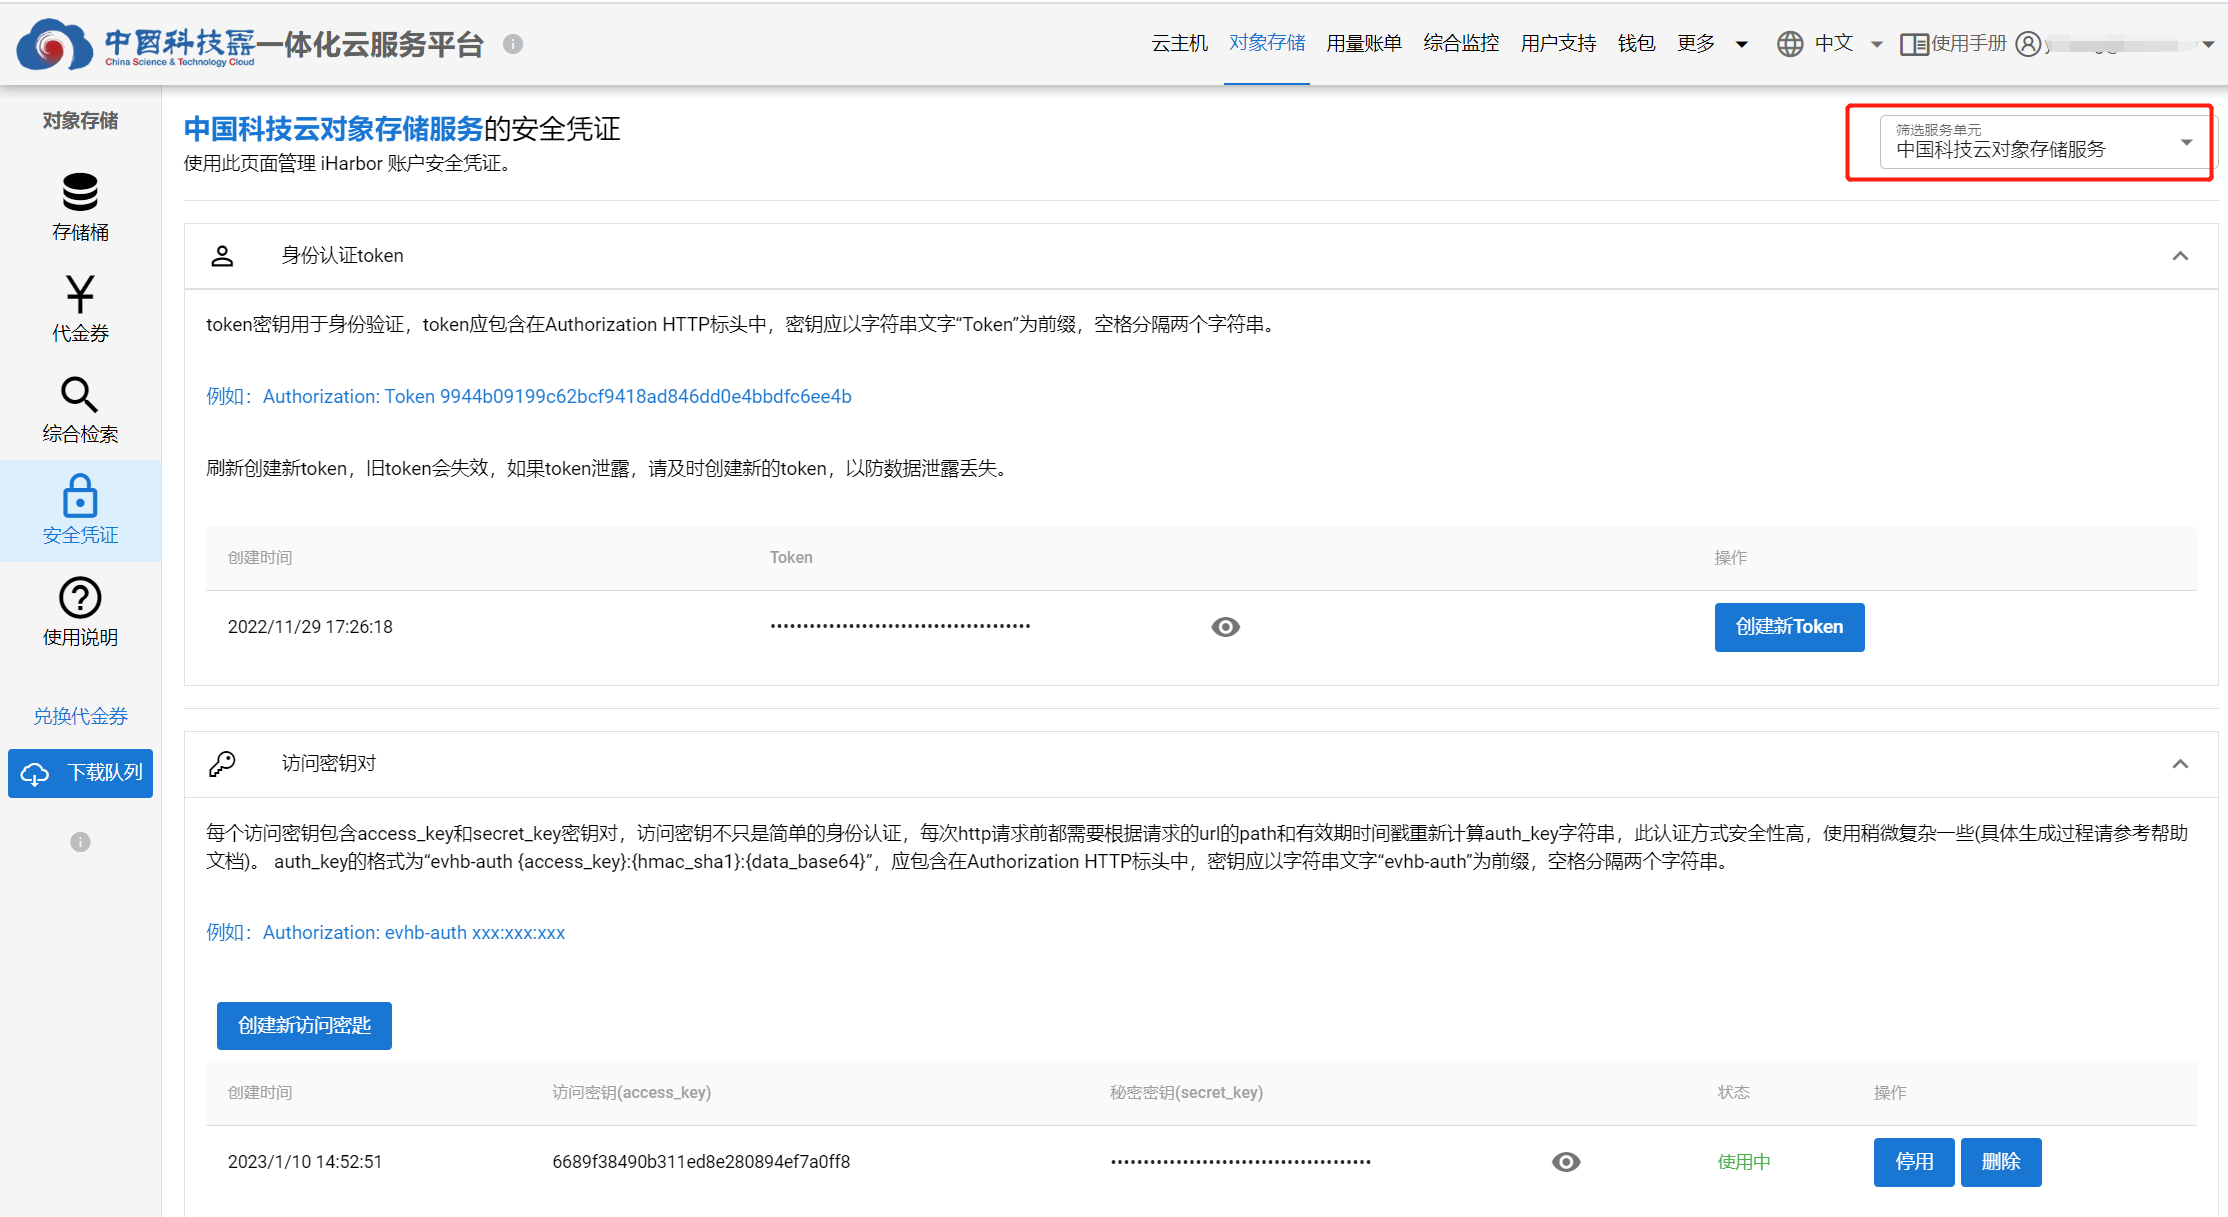Image resolution: width=2228 pixels, height=1217 pixels.
Task: Click the 兑换代金券 redeem voucher link
Action: click(x=80, y=716)
